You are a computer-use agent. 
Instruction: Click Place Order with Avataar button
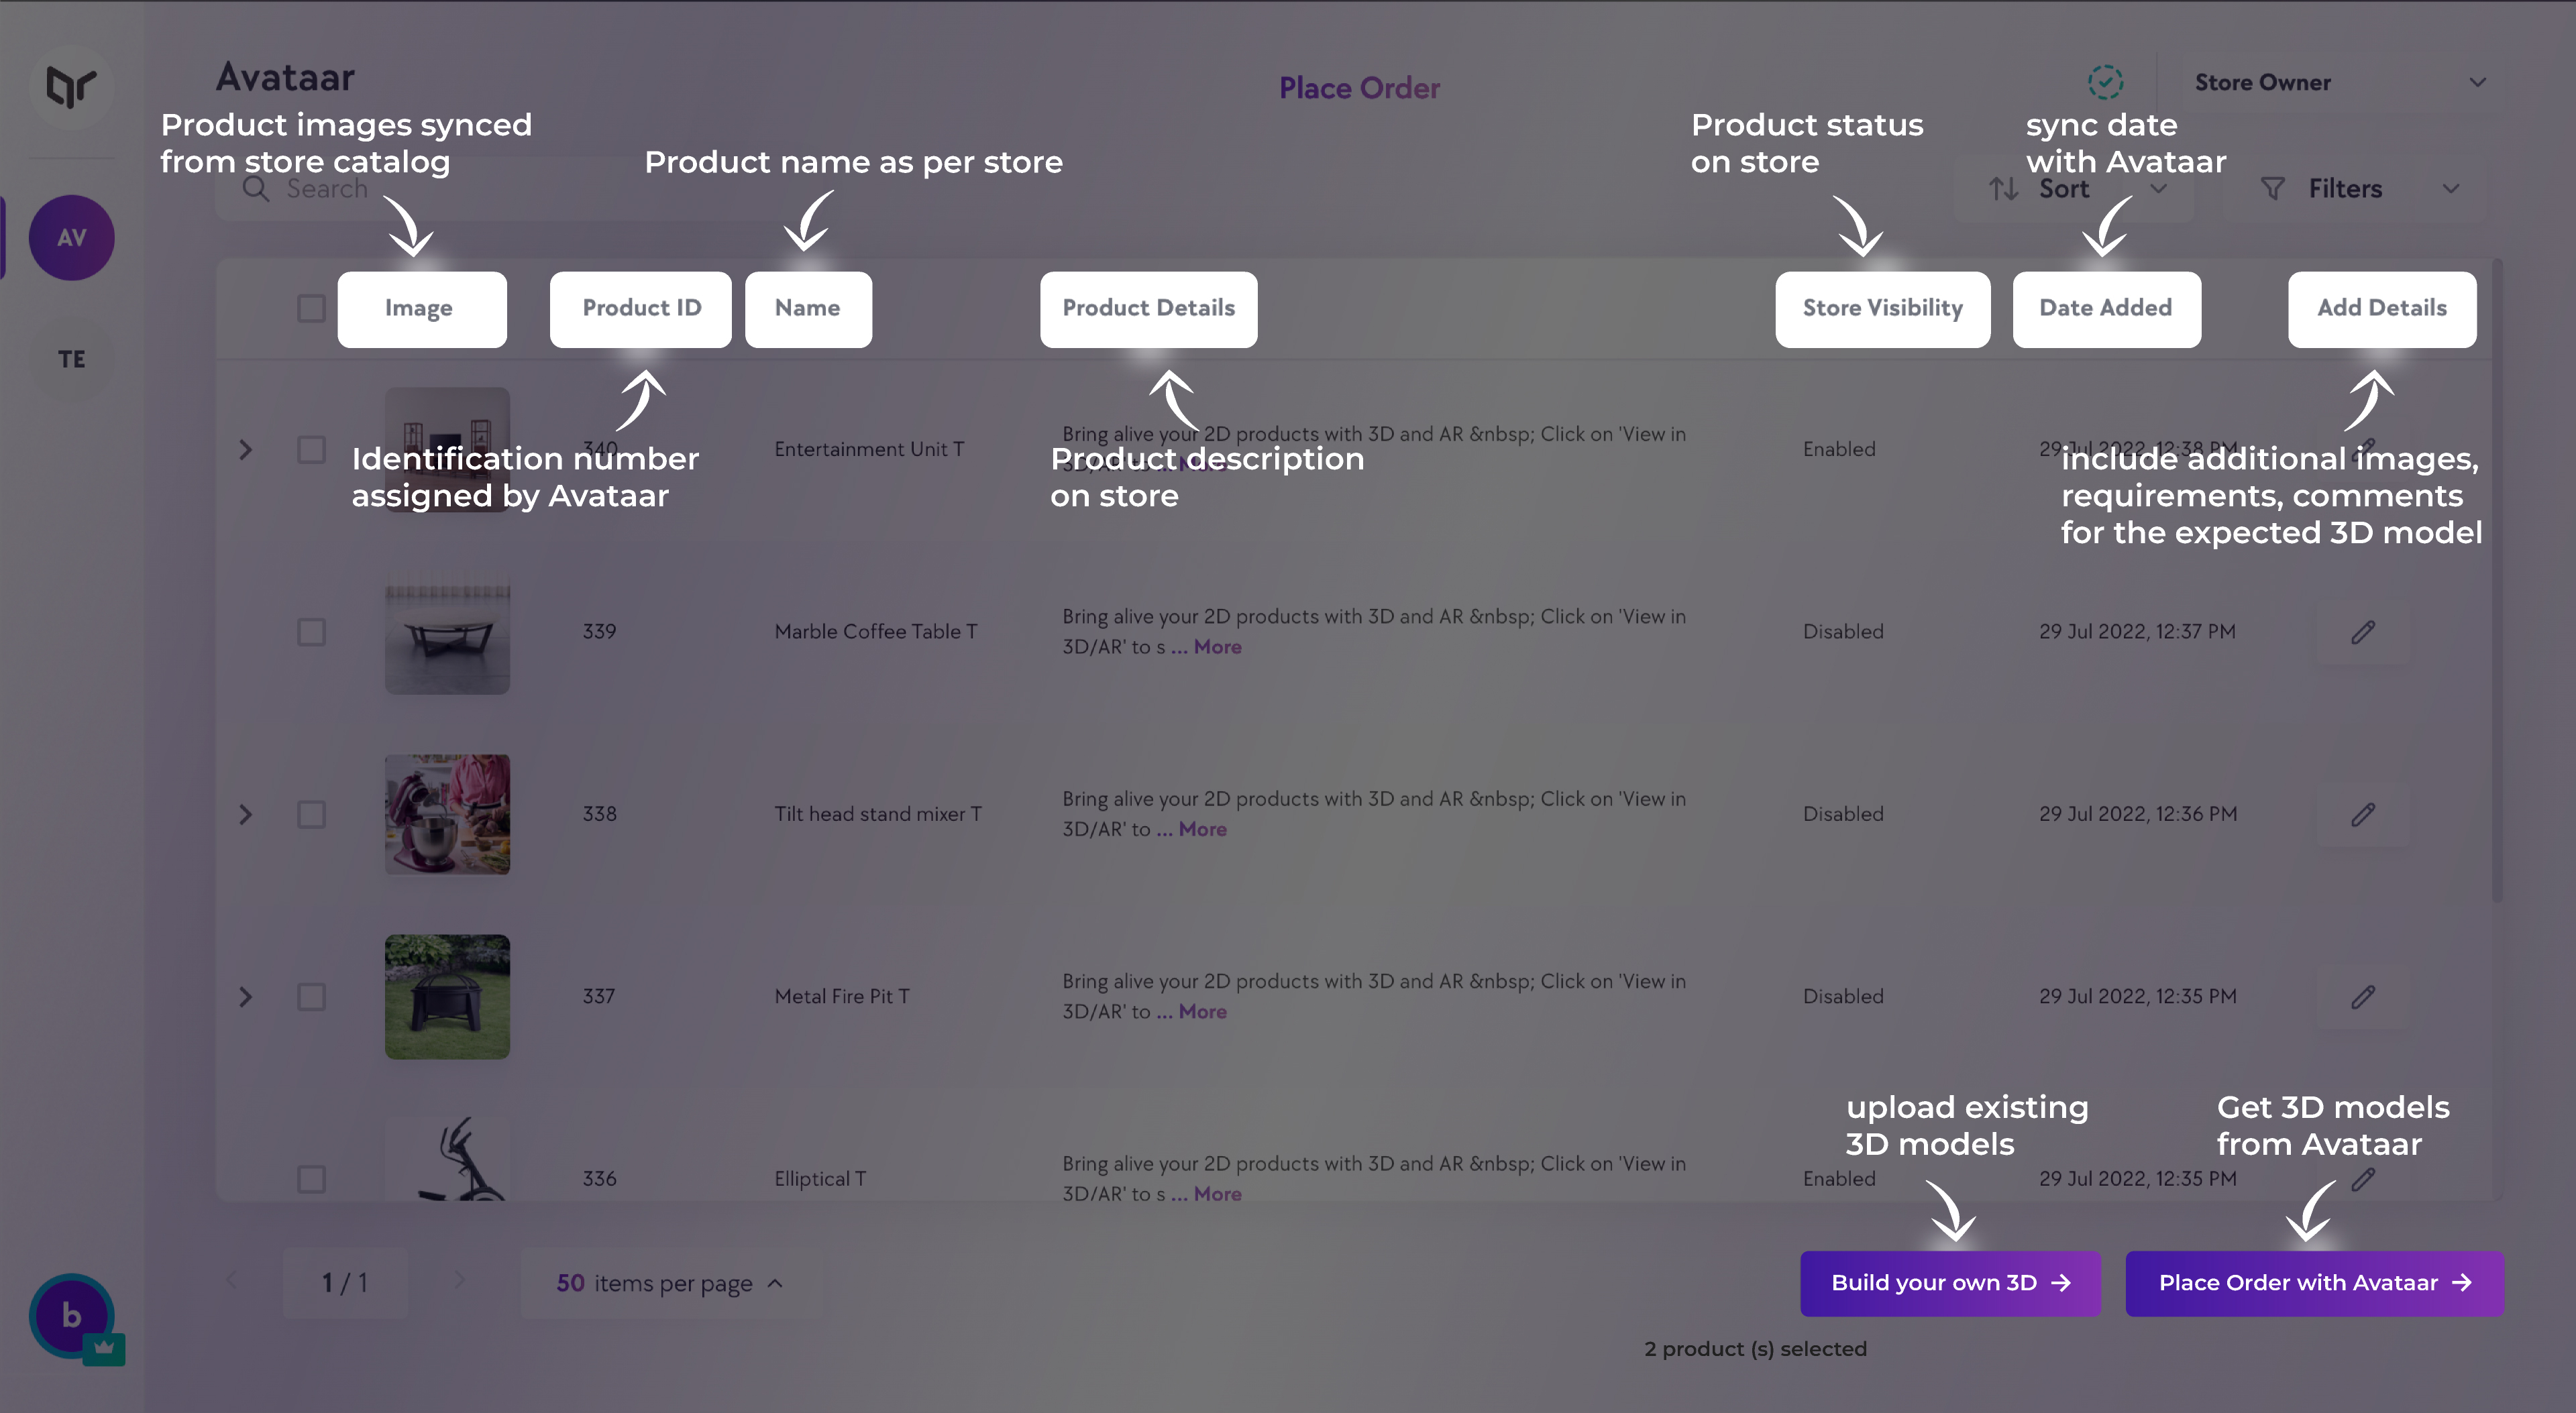coord(2314,1283)
